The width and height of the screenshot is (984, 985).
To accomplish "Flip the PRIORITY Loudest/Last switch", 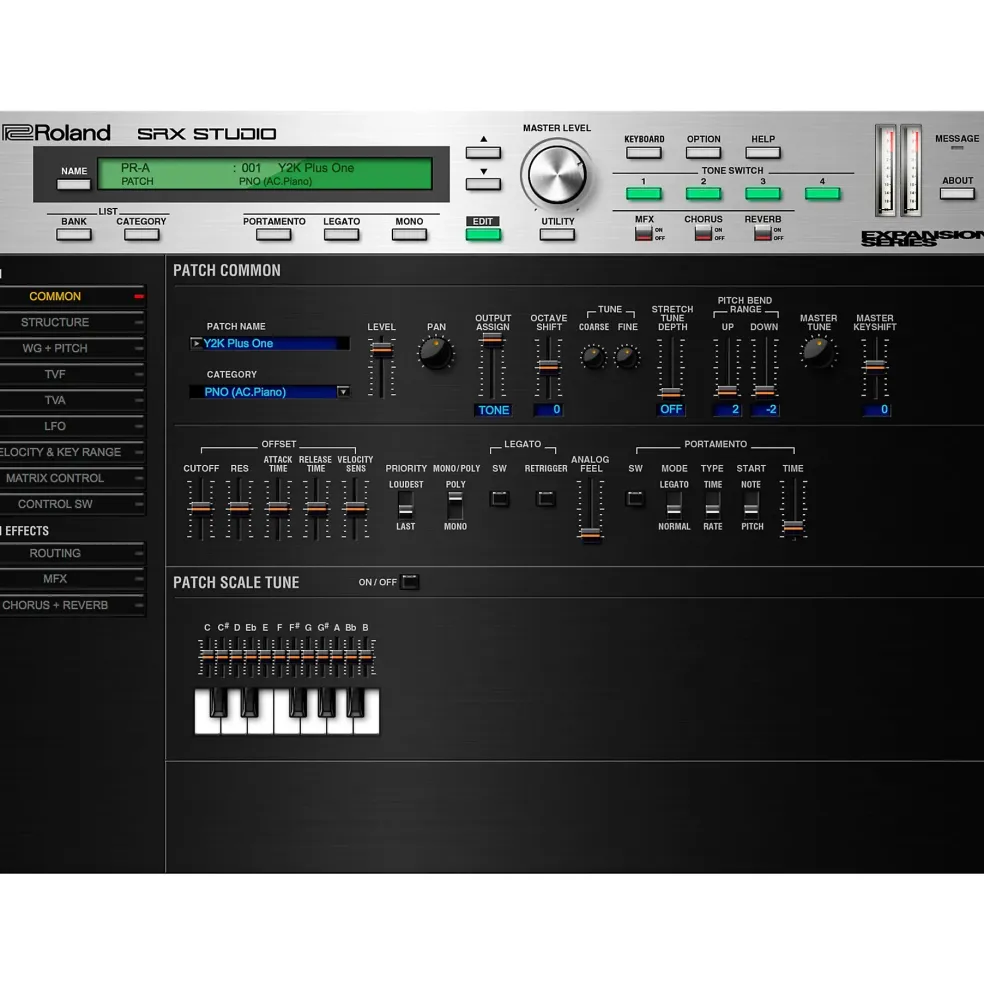I will pos(405,504).
